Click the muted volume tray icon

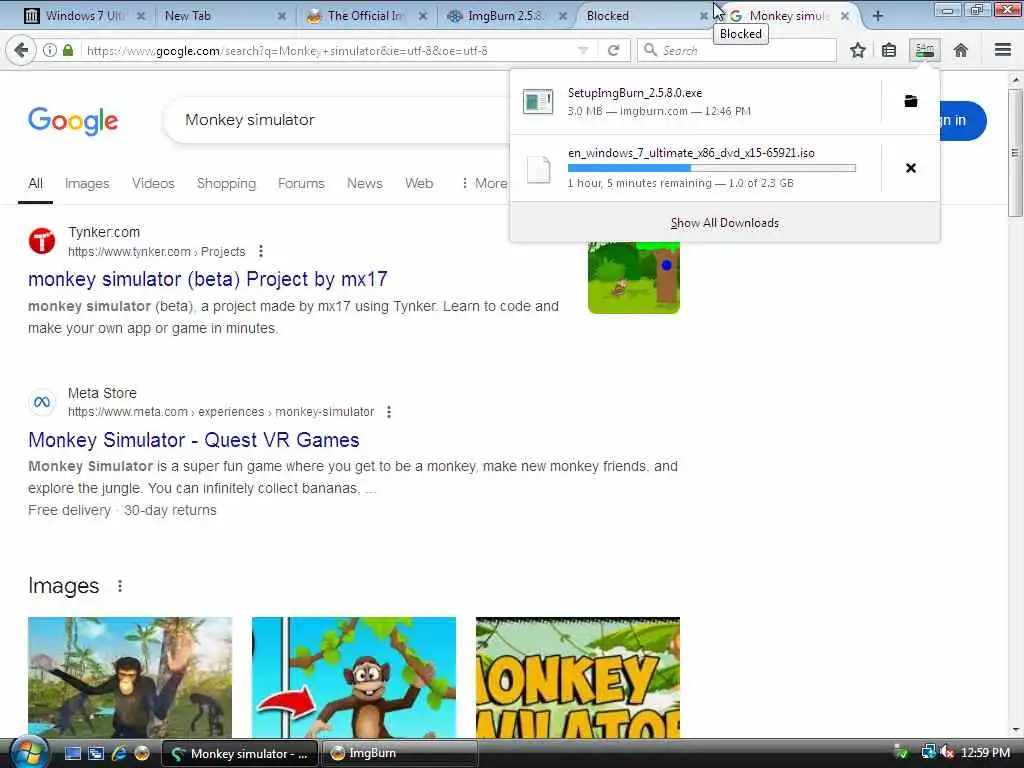tap(948, 753)
